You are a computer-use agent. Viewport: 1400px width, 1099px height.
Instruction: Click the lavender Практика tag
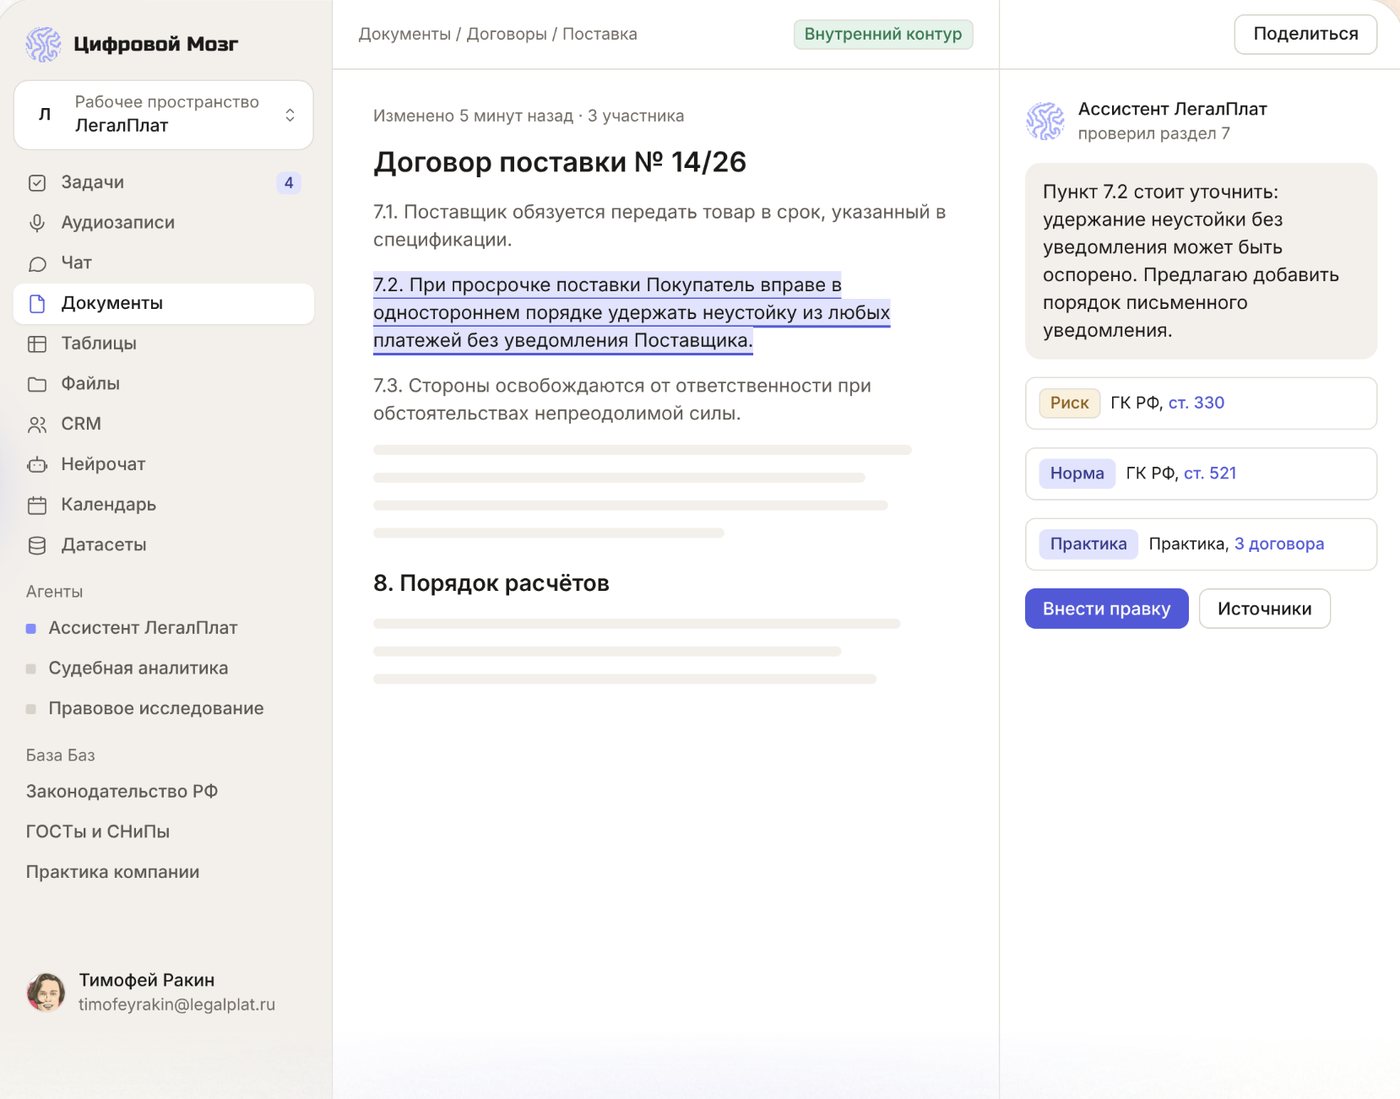(x=1088, y=544)
